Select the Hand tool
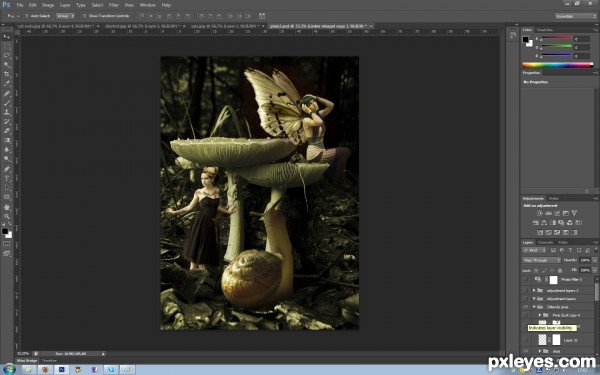The width and height of the screenshot is (600, 375). click(x=7, y=207)
